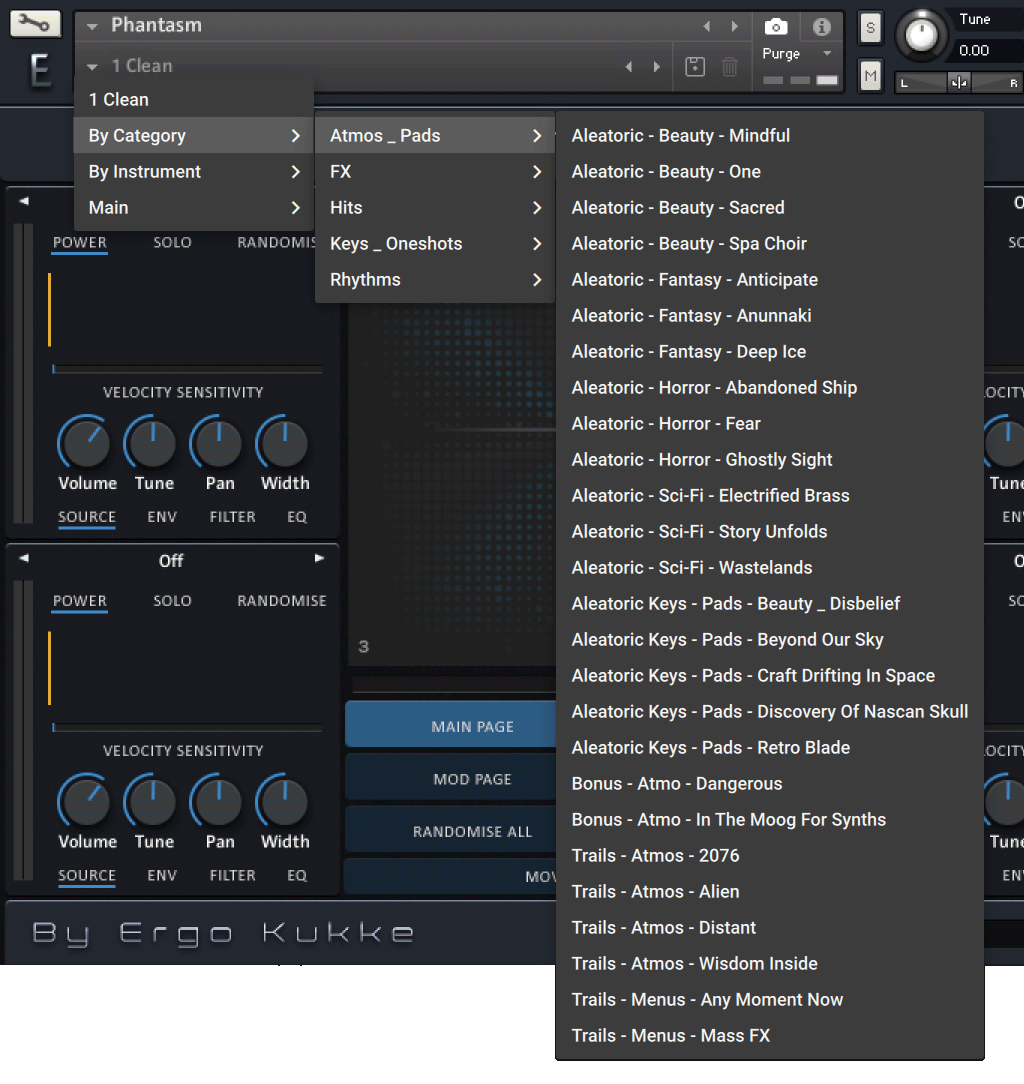Go to next instrument next to Phantasm
This screenshot has width=1024, height=1084.
(x=734, y=26)
